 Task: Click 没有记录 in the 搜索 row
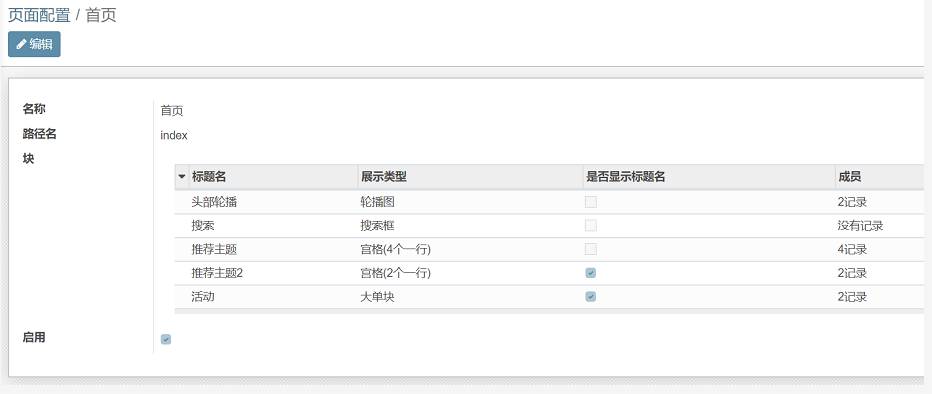pos(860,226)
